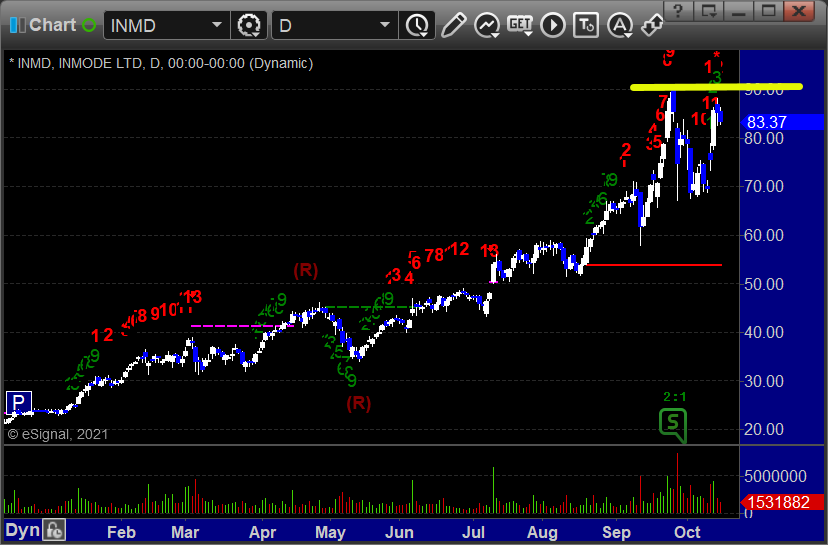Click the Dyn scaling mode button

23,530
